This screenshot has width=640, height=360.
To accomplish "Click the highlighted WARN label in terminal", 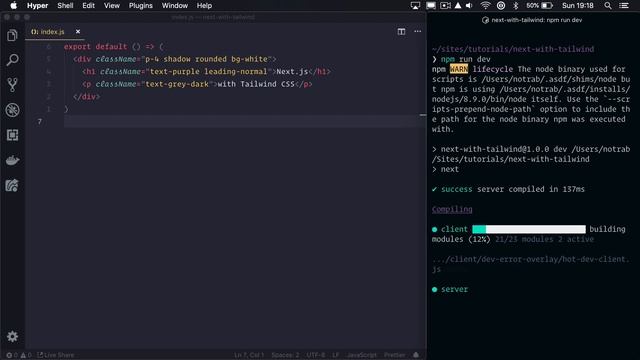I will point(459,69).
